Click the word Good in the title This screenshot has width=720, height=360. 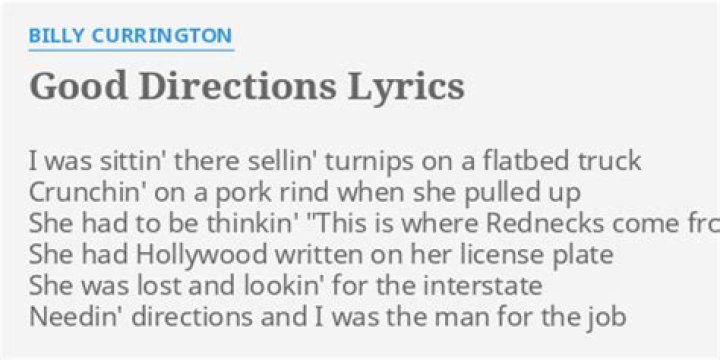79,86
